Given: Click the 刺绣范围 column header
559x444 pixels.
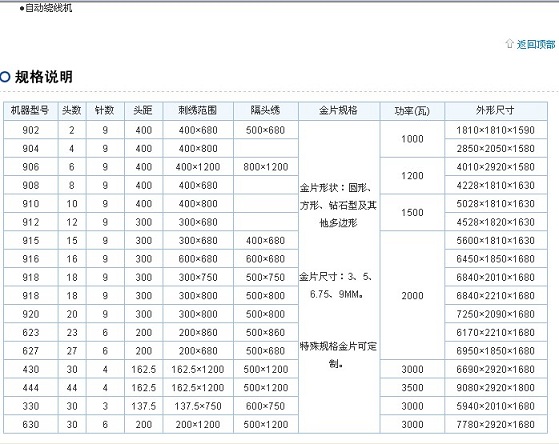Looking at the screenshot, I should pos(198,110).
